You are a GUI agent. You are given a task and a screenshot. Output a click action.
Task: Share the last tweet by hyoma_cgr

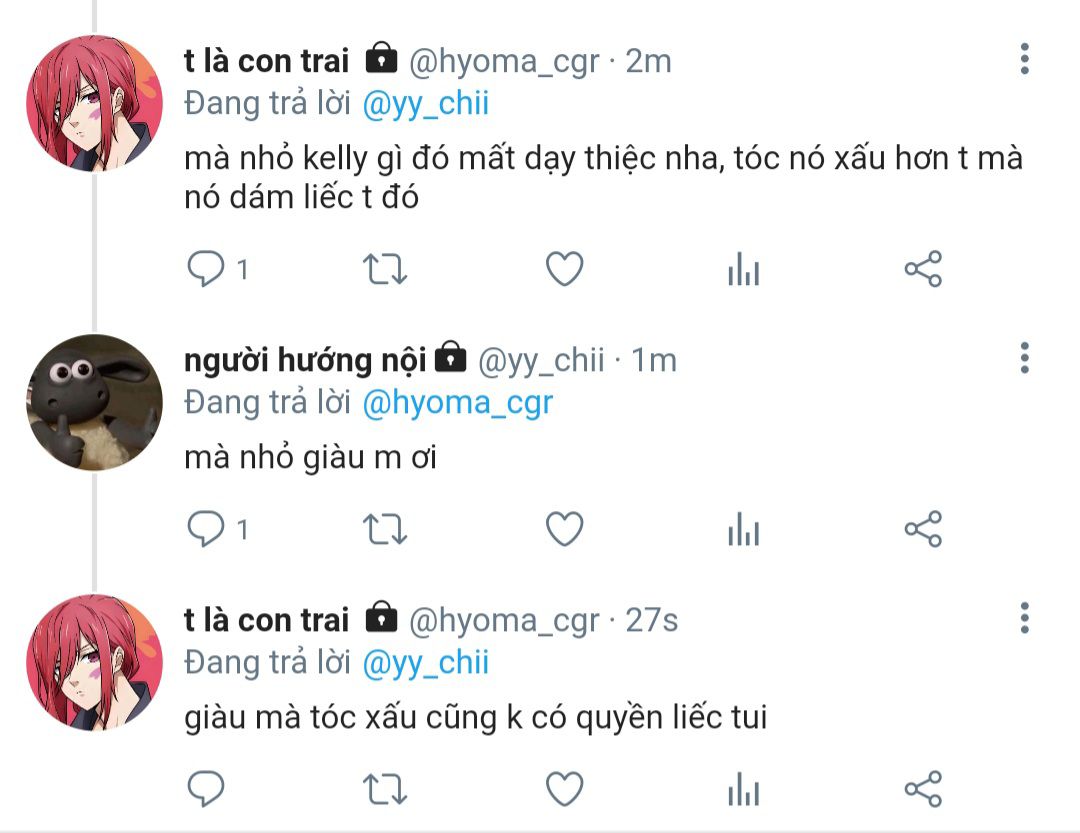coord(923,789)
